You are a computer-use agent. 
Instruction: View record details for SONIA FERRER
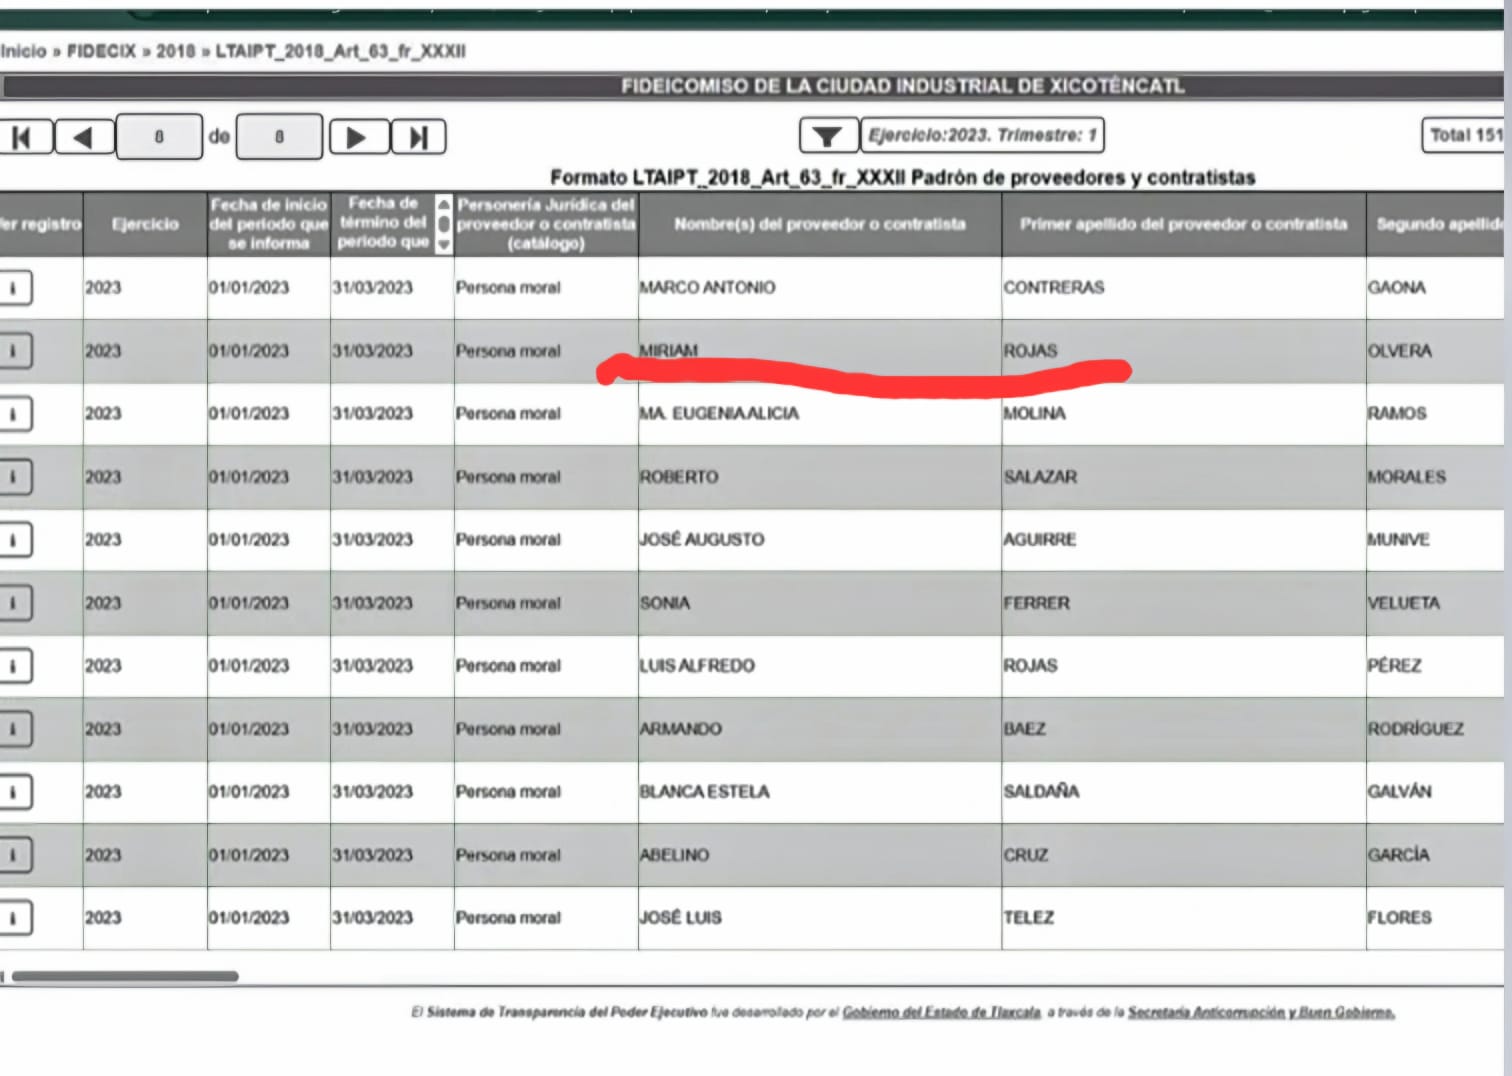pos(14,603)
